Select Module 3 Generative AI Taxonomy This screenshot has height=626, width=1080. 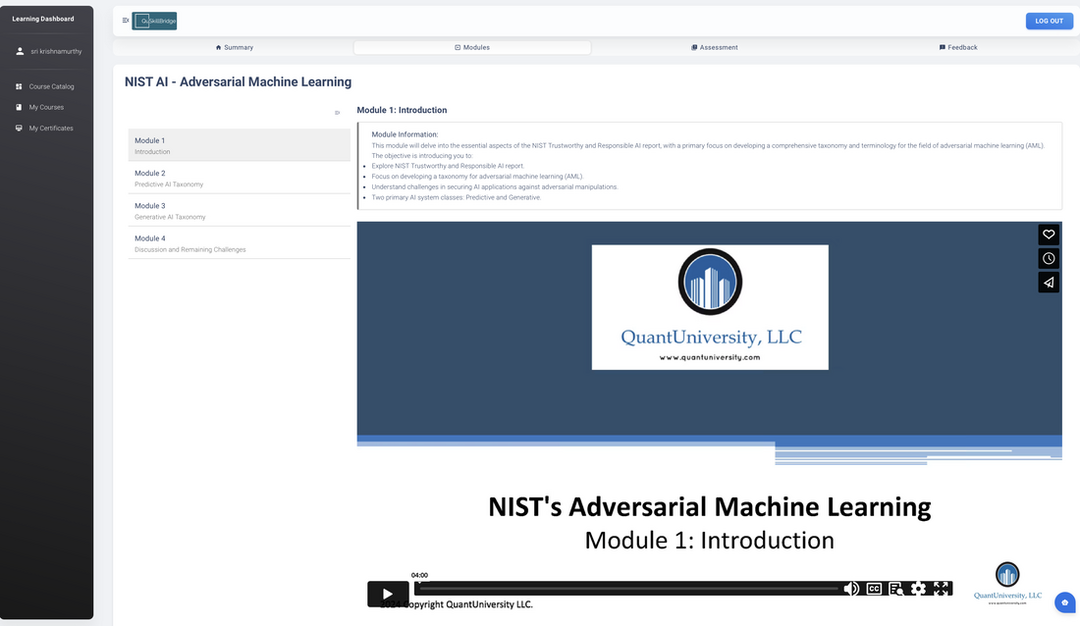tap(239, 211)
